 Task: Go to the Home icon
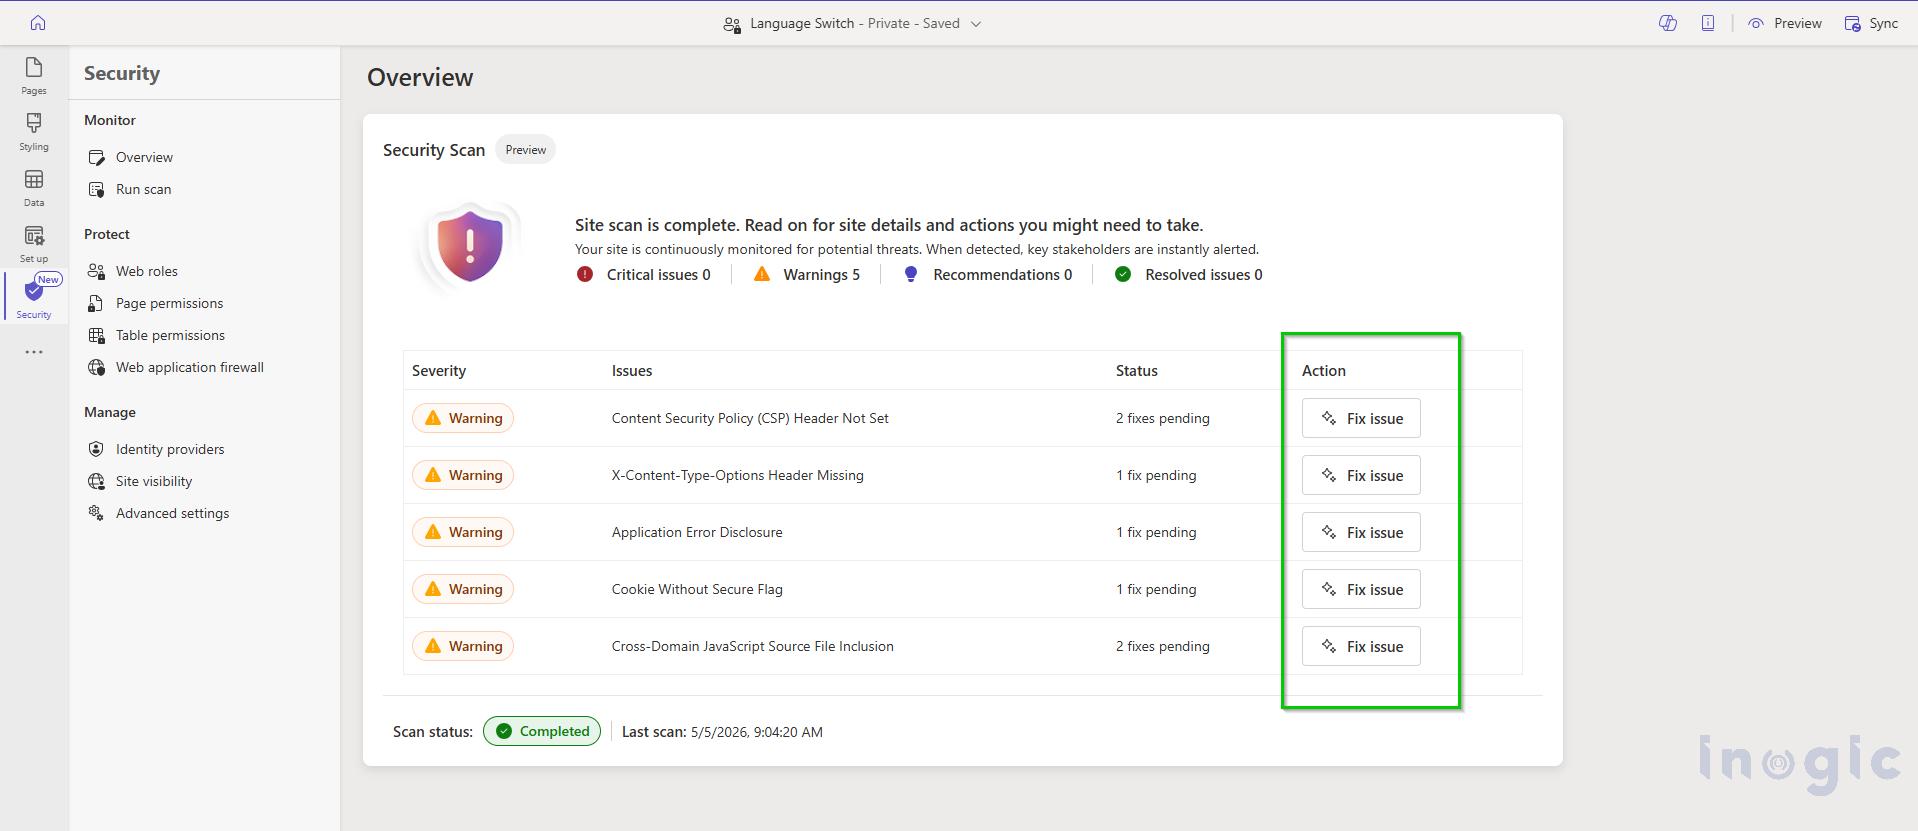point(38,23)
